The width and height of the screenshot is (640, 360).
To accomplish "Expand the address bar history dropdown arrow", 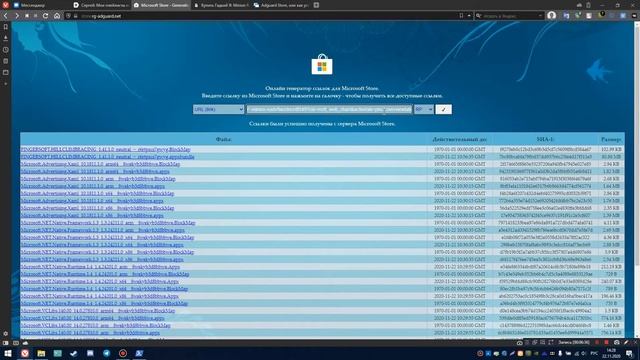I will click(x=469, y=16).
